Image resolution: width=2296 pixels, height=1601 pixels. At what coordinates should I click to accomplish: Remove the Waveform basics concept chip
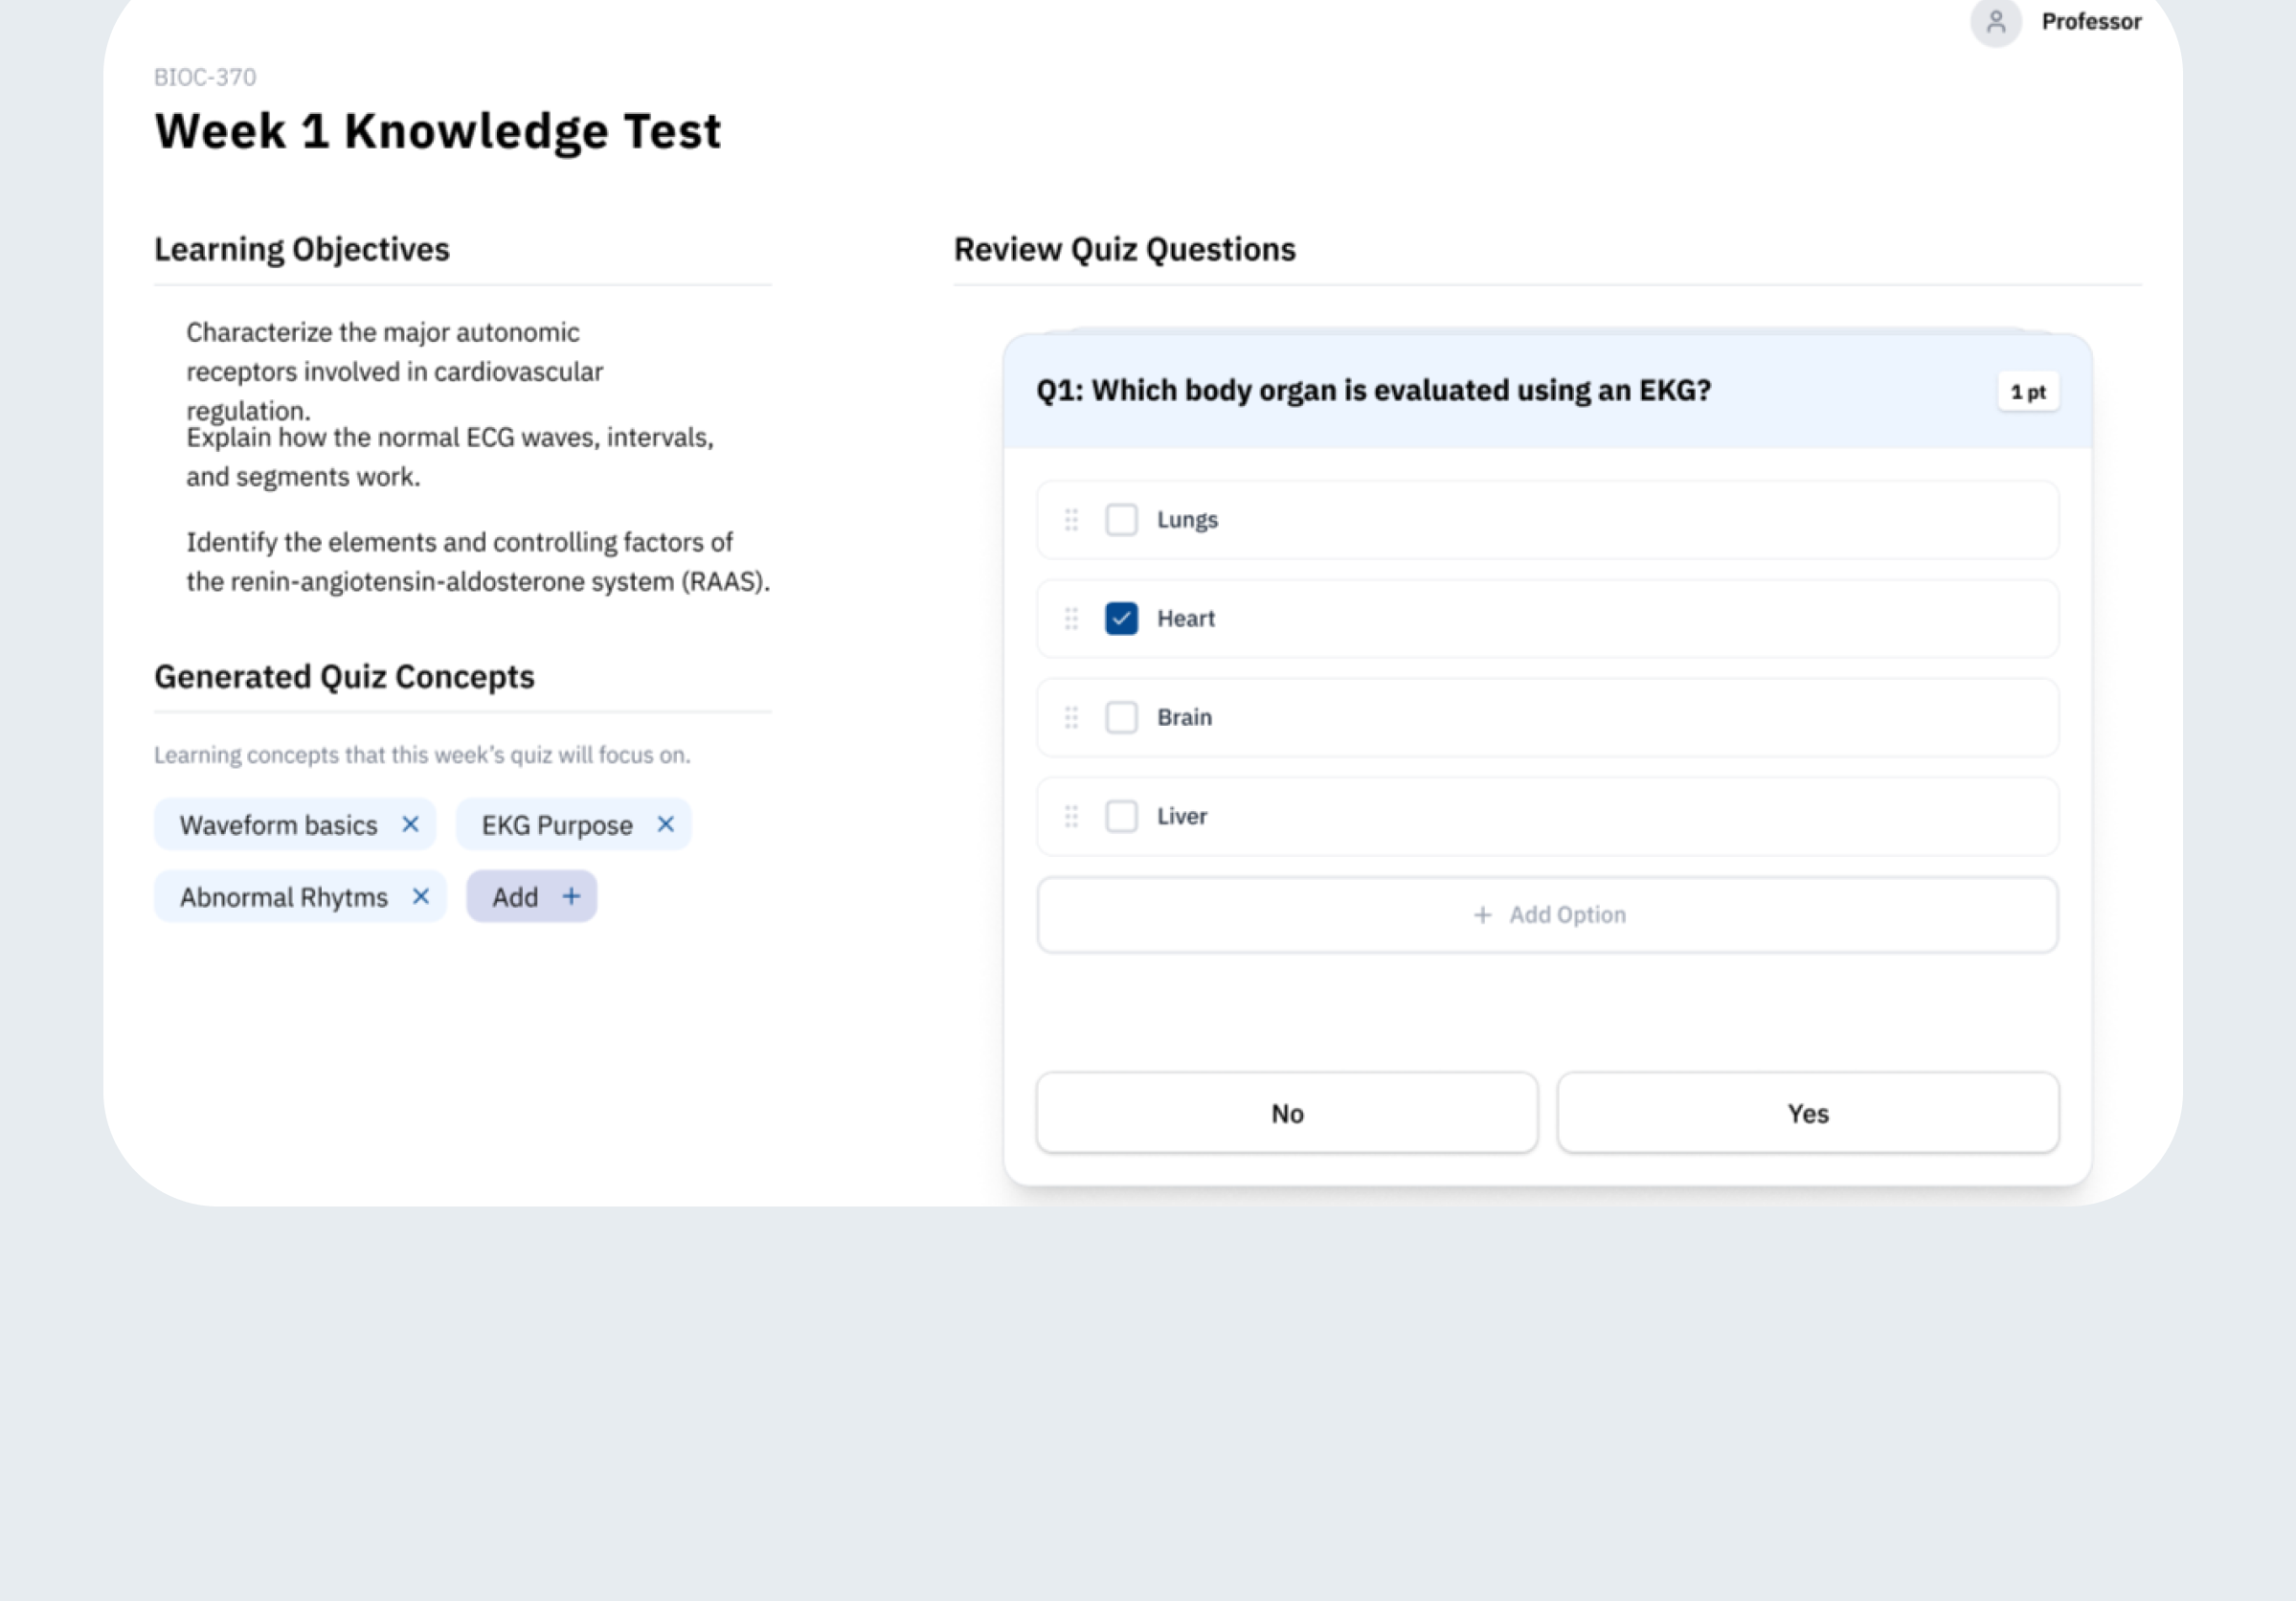pos(410,824)
